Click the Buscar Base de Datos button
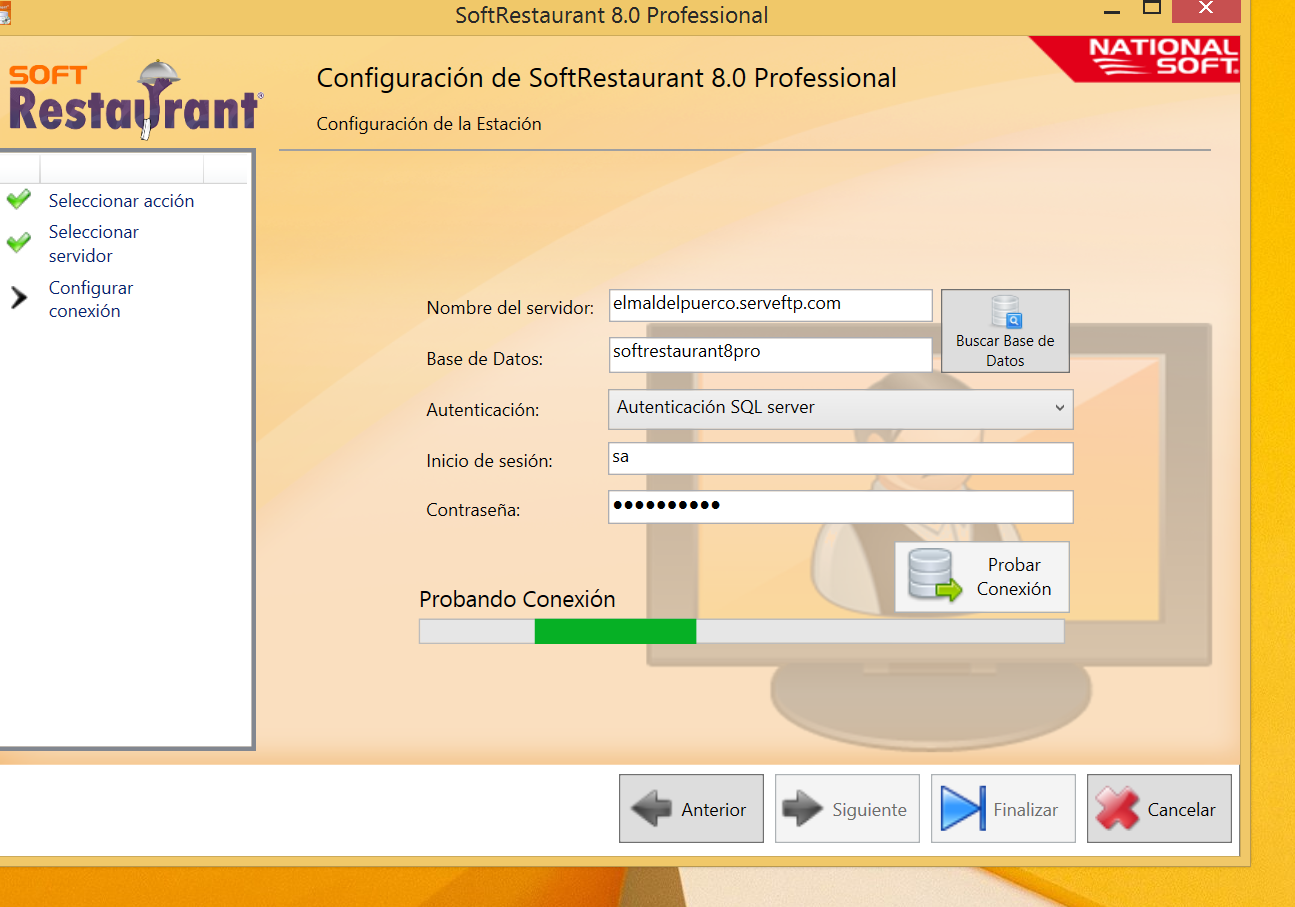This screenshot has width=1295, height=907. [x=1005, y=331]
